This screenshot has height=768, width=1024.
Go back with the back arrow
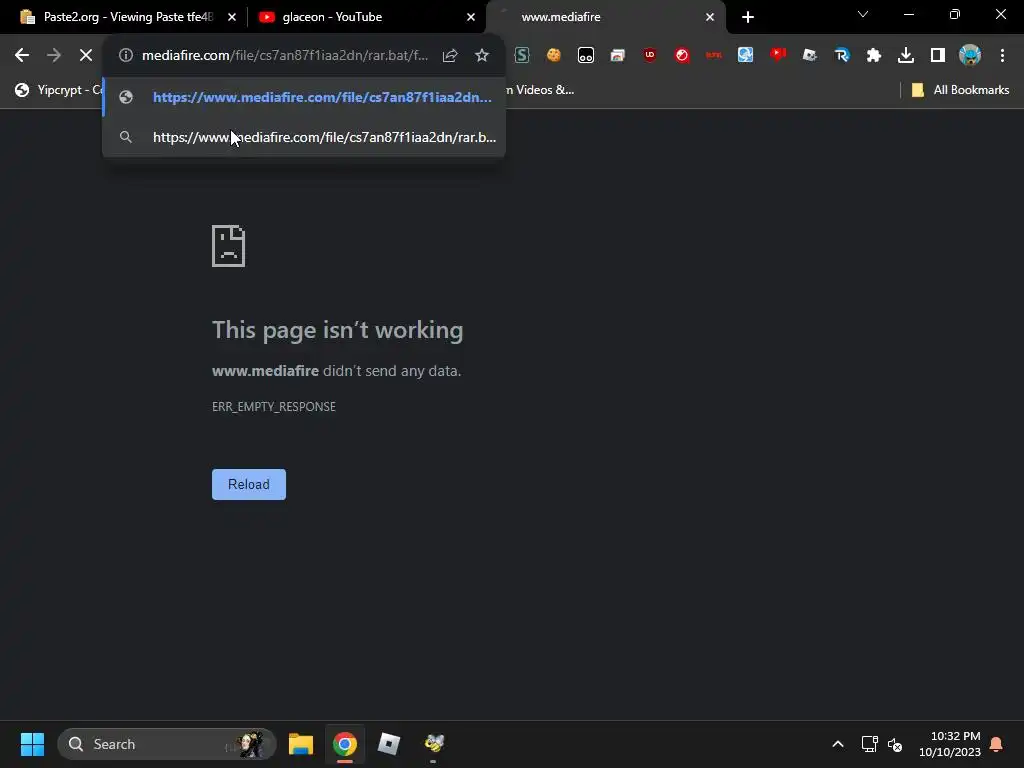click(x=22, y=56)
